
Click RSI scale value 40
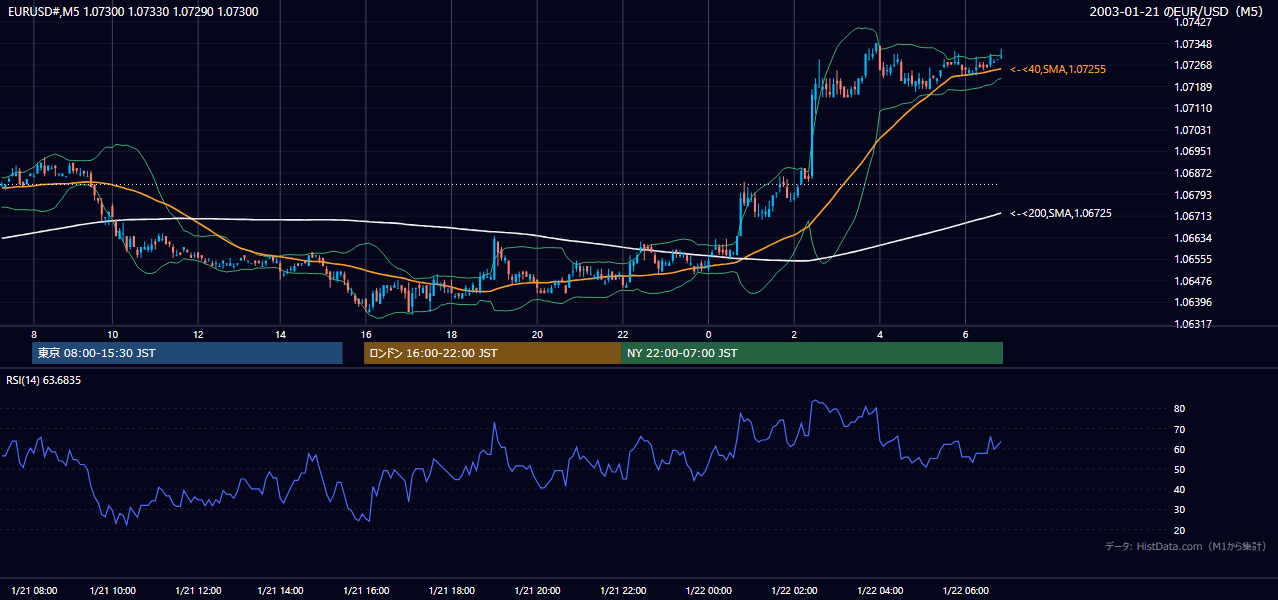(1180, 489)
